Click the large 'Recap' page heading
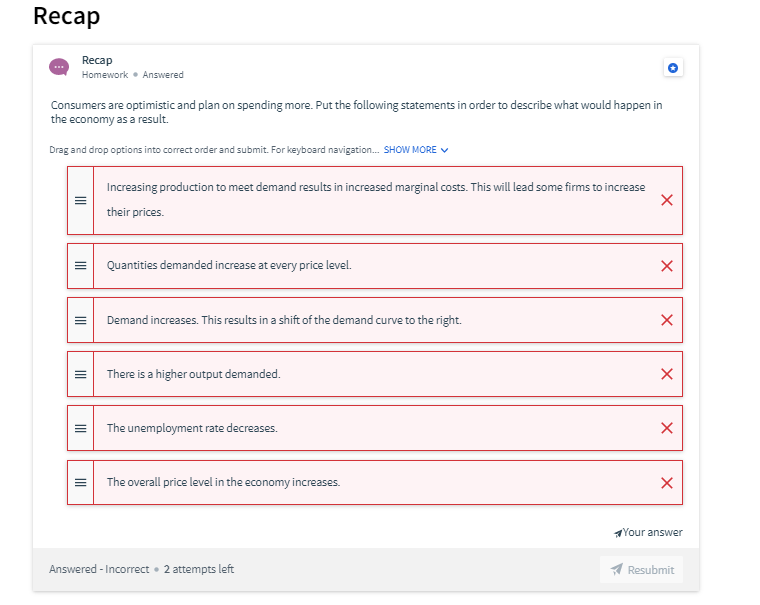760x605 pixels. coord(67,16)
